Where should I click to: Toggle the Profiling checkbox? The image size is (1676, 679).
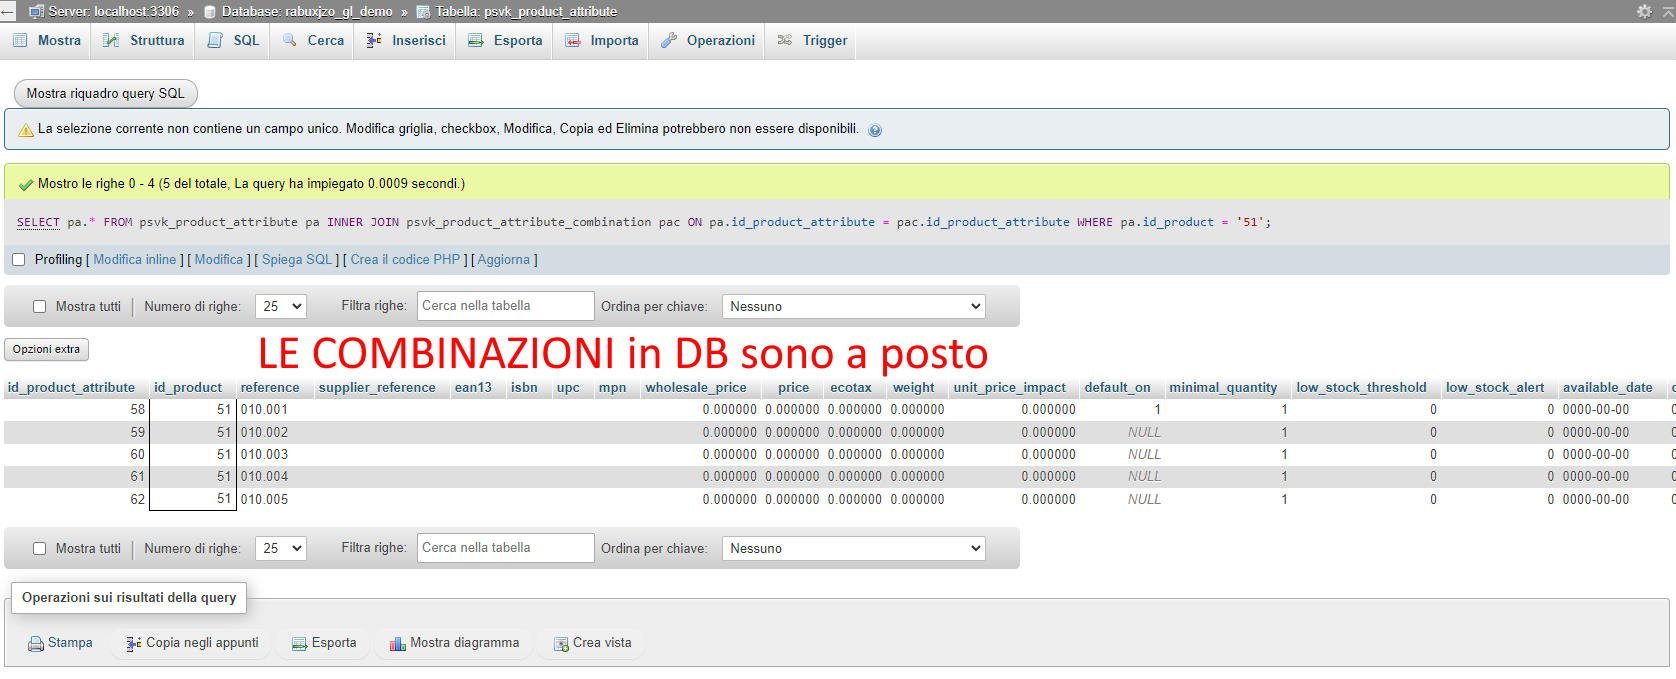(18, 260)
